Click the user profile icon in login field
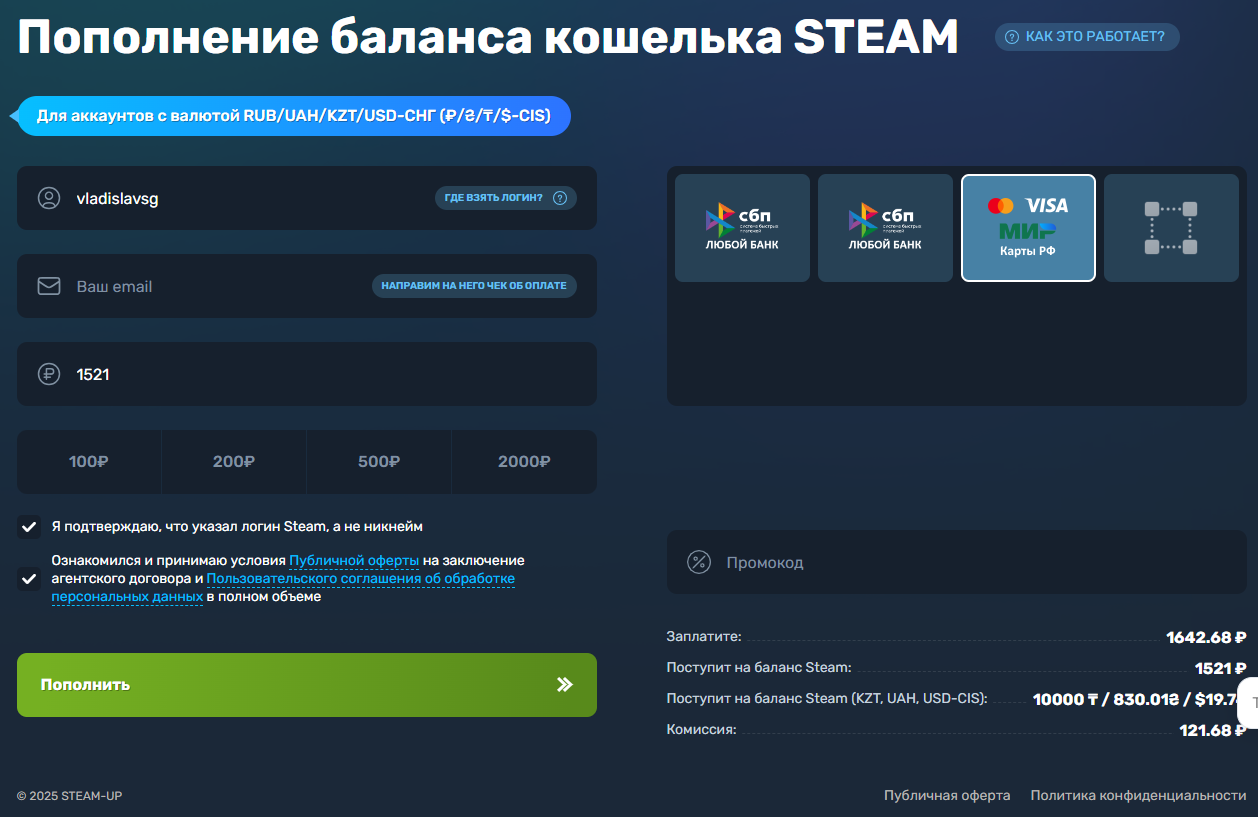Viewport: 1258px width, 817px height. tap(49, 198)
